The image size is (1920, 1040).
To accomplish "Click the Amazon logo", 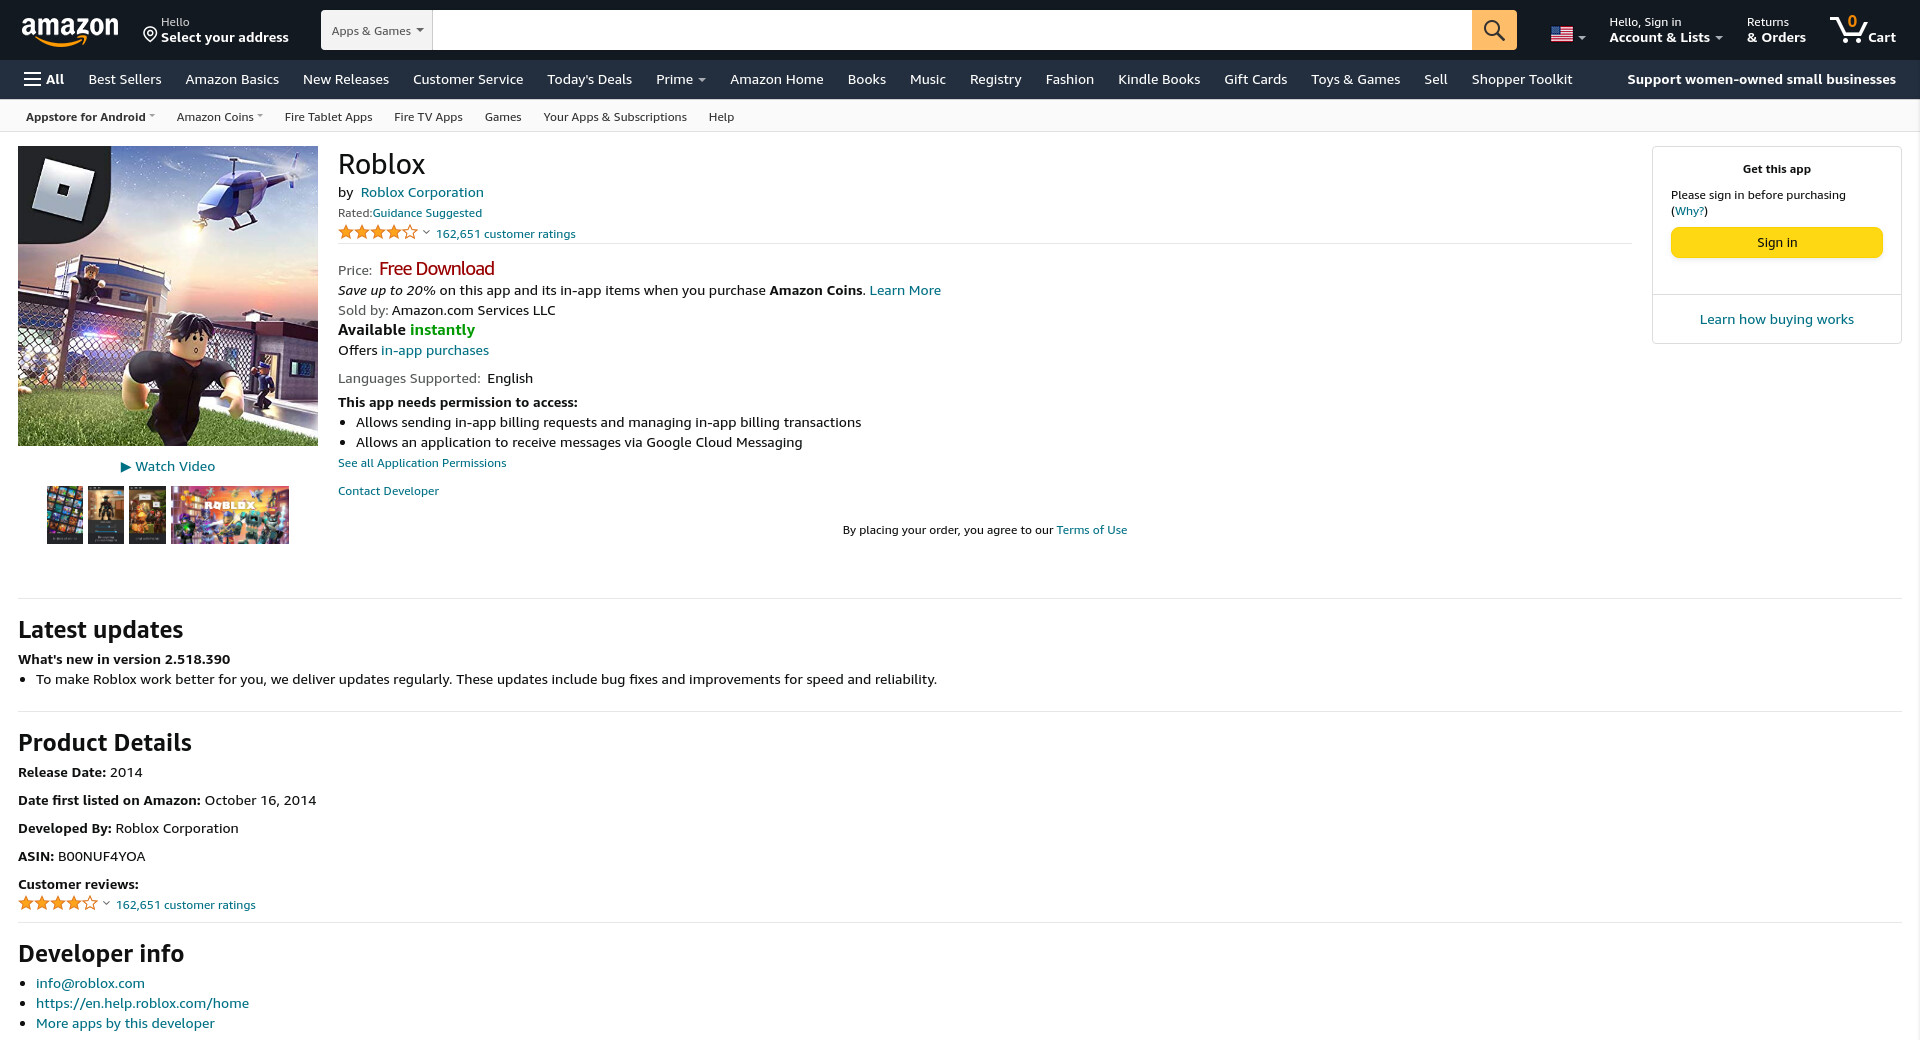I will [70, 31].
